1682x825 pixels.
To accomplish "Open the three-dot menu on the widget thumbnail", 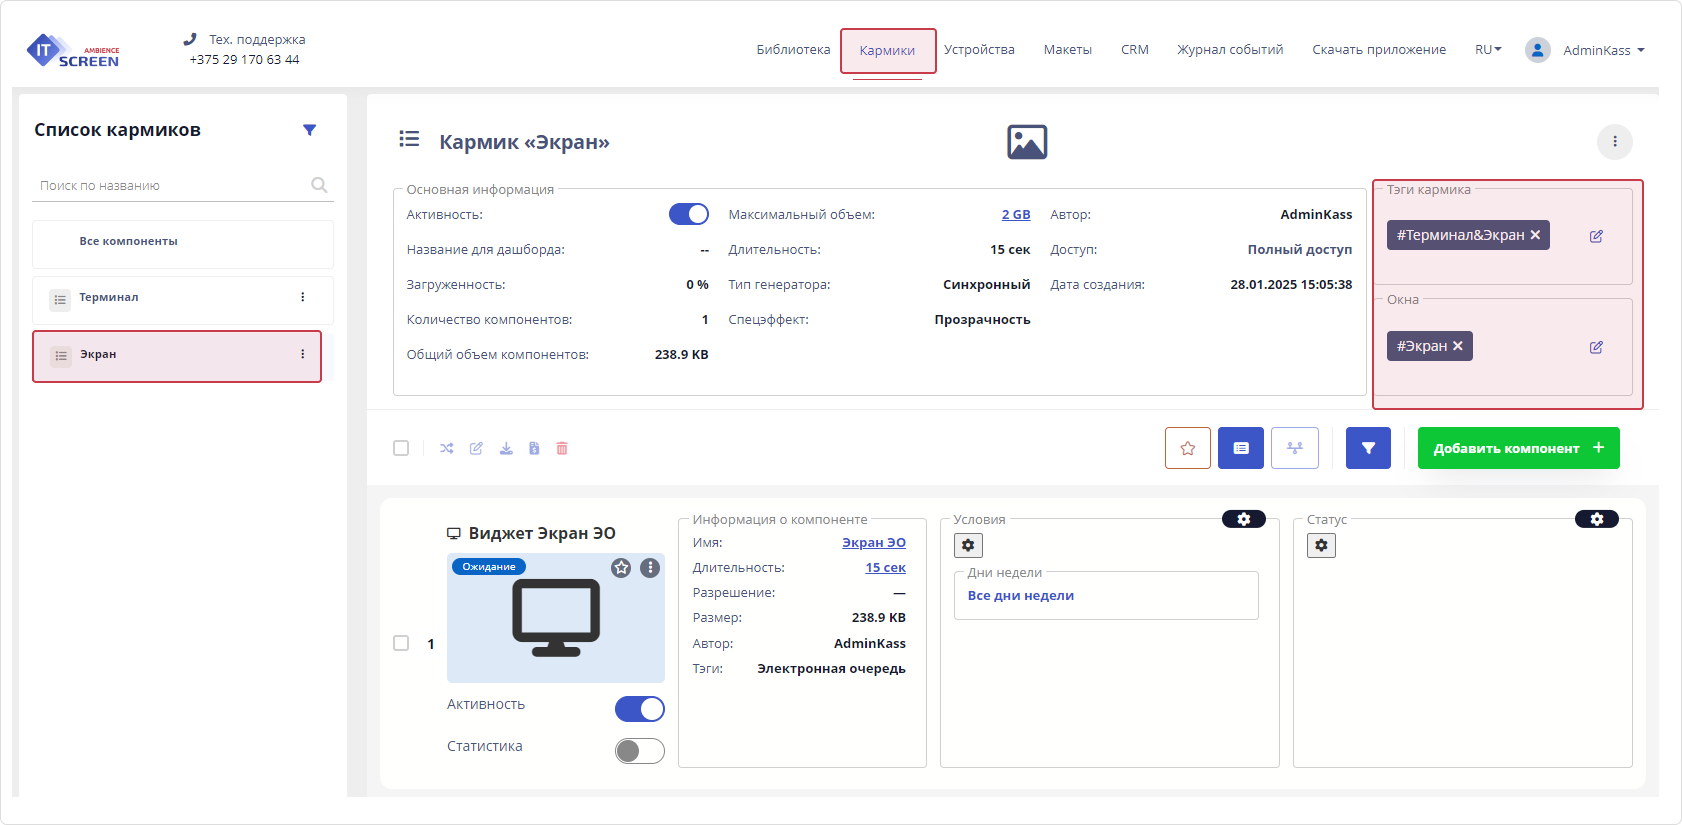I will point(650,568).
